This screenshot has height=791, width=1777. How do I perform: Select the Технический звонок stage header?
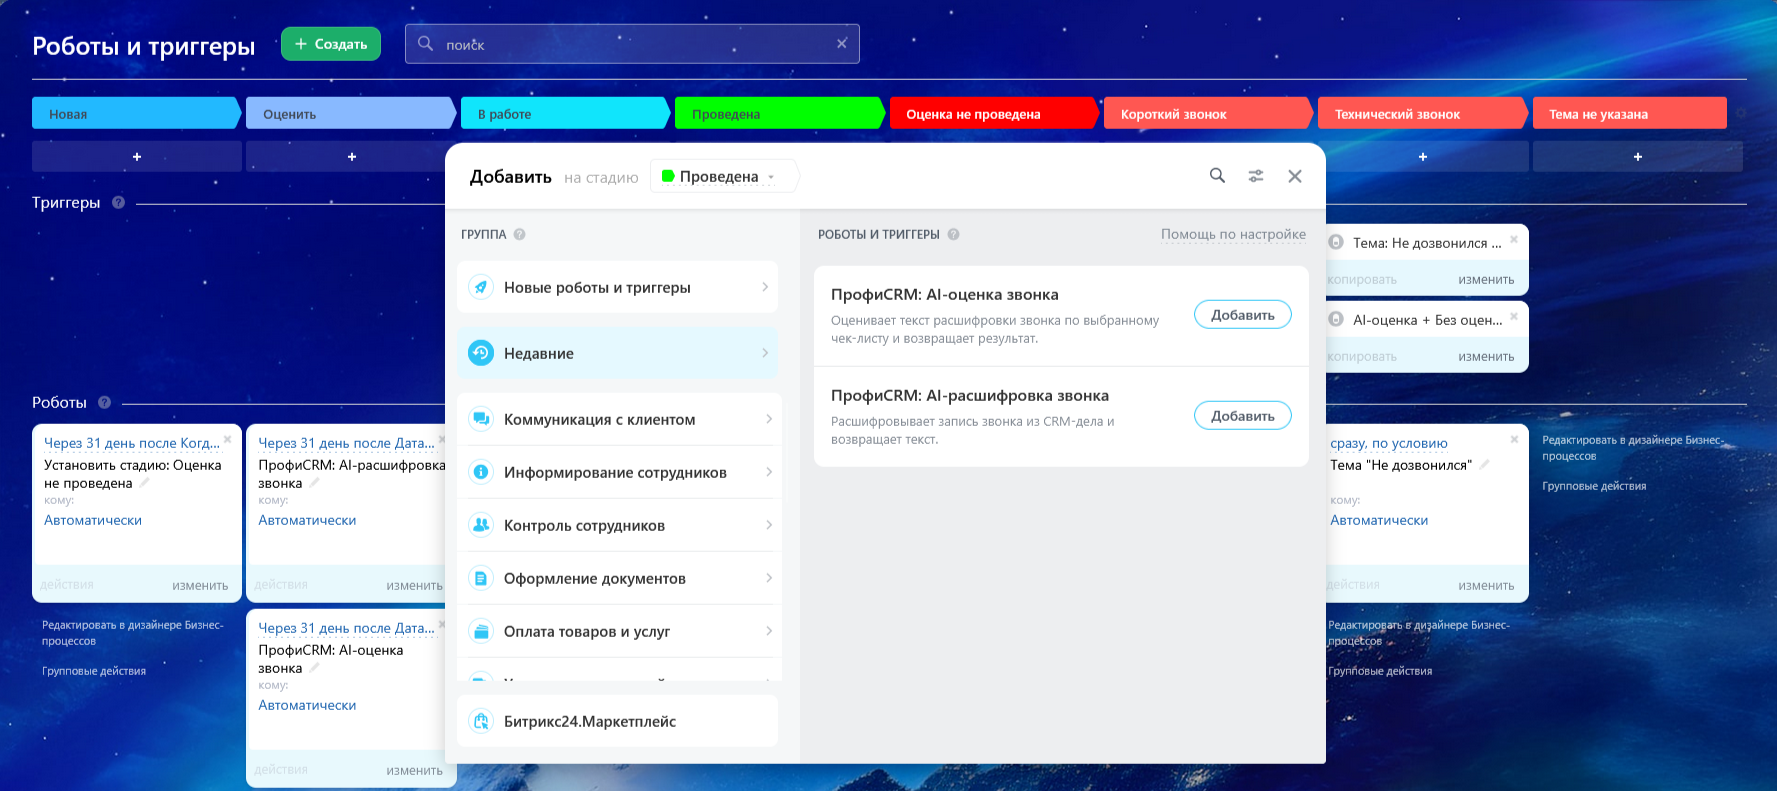pyautogui.click(x=1423, y=113)
